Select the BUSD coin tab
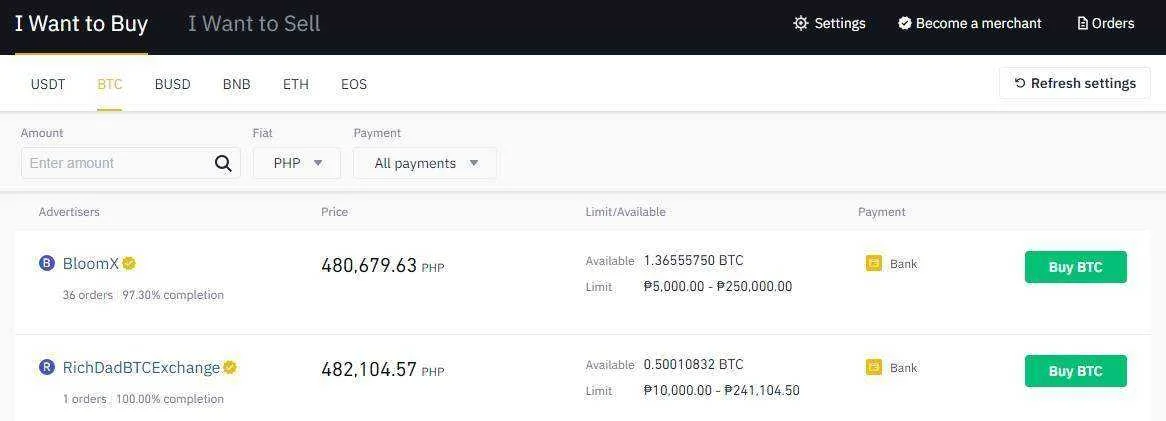Viewport: 1166px width, 421px height. click(173, 84)
